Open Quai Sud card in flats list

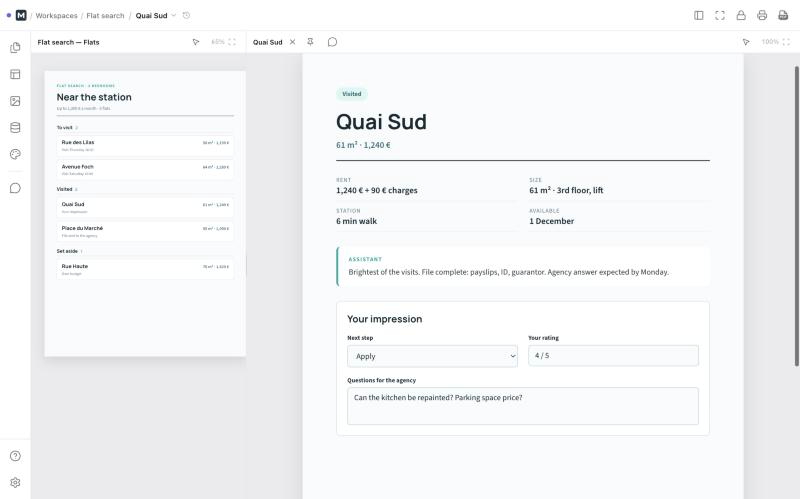145,207
